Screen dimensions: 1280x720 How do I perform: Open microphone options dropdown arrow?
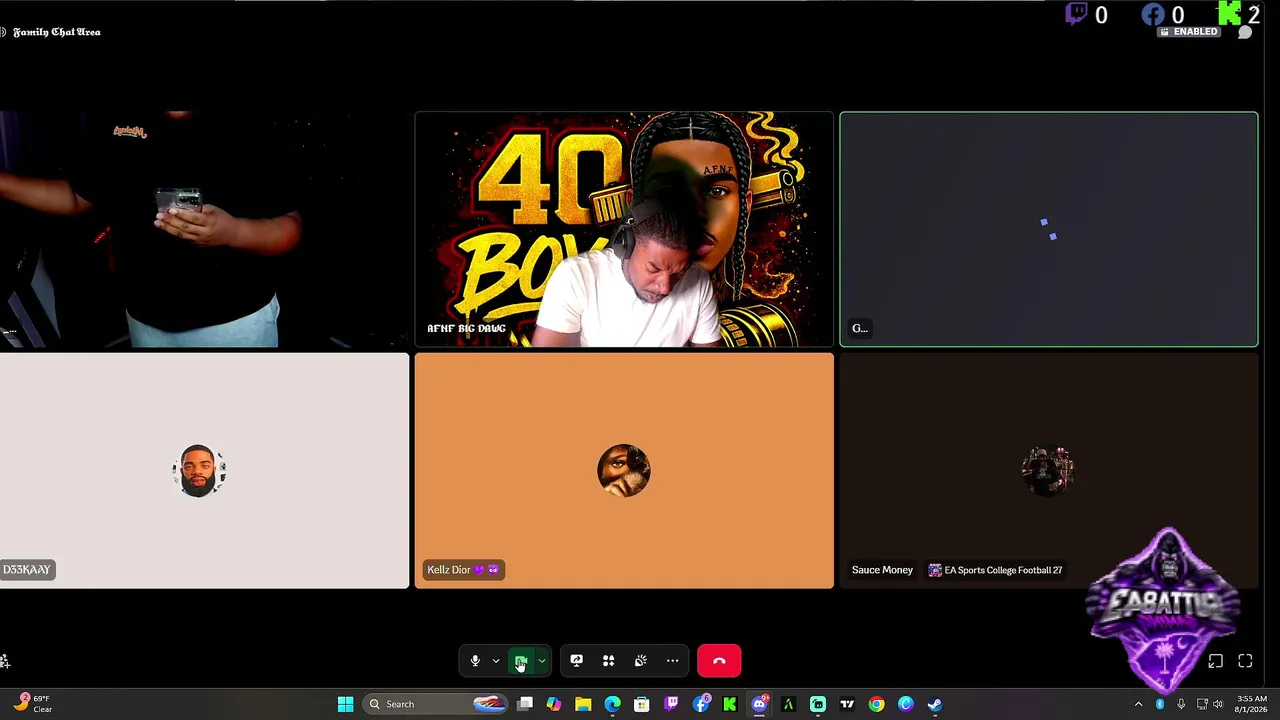495,661
